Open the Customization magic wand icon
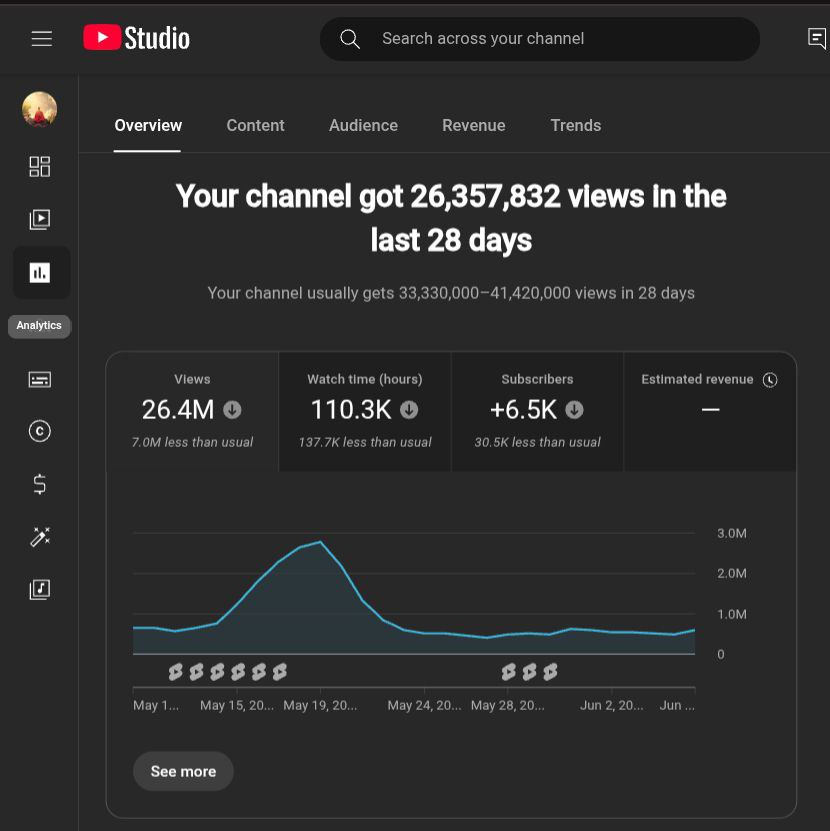This screenshot has width=830, height=831. [40, 537]
